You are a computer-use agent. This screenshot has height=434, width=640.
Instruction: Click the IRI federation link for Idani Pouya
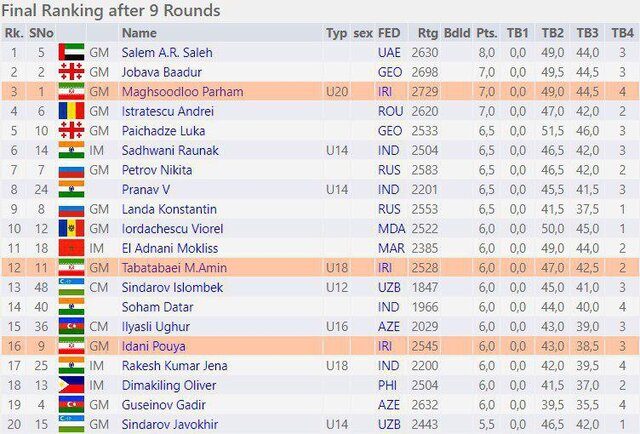click(x=385, y=346)
